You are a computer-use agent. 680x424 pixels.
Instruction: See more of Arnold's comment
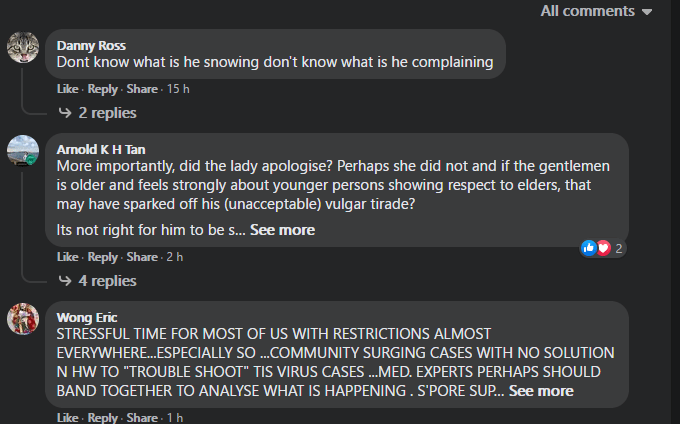click(x=282, y=230)
